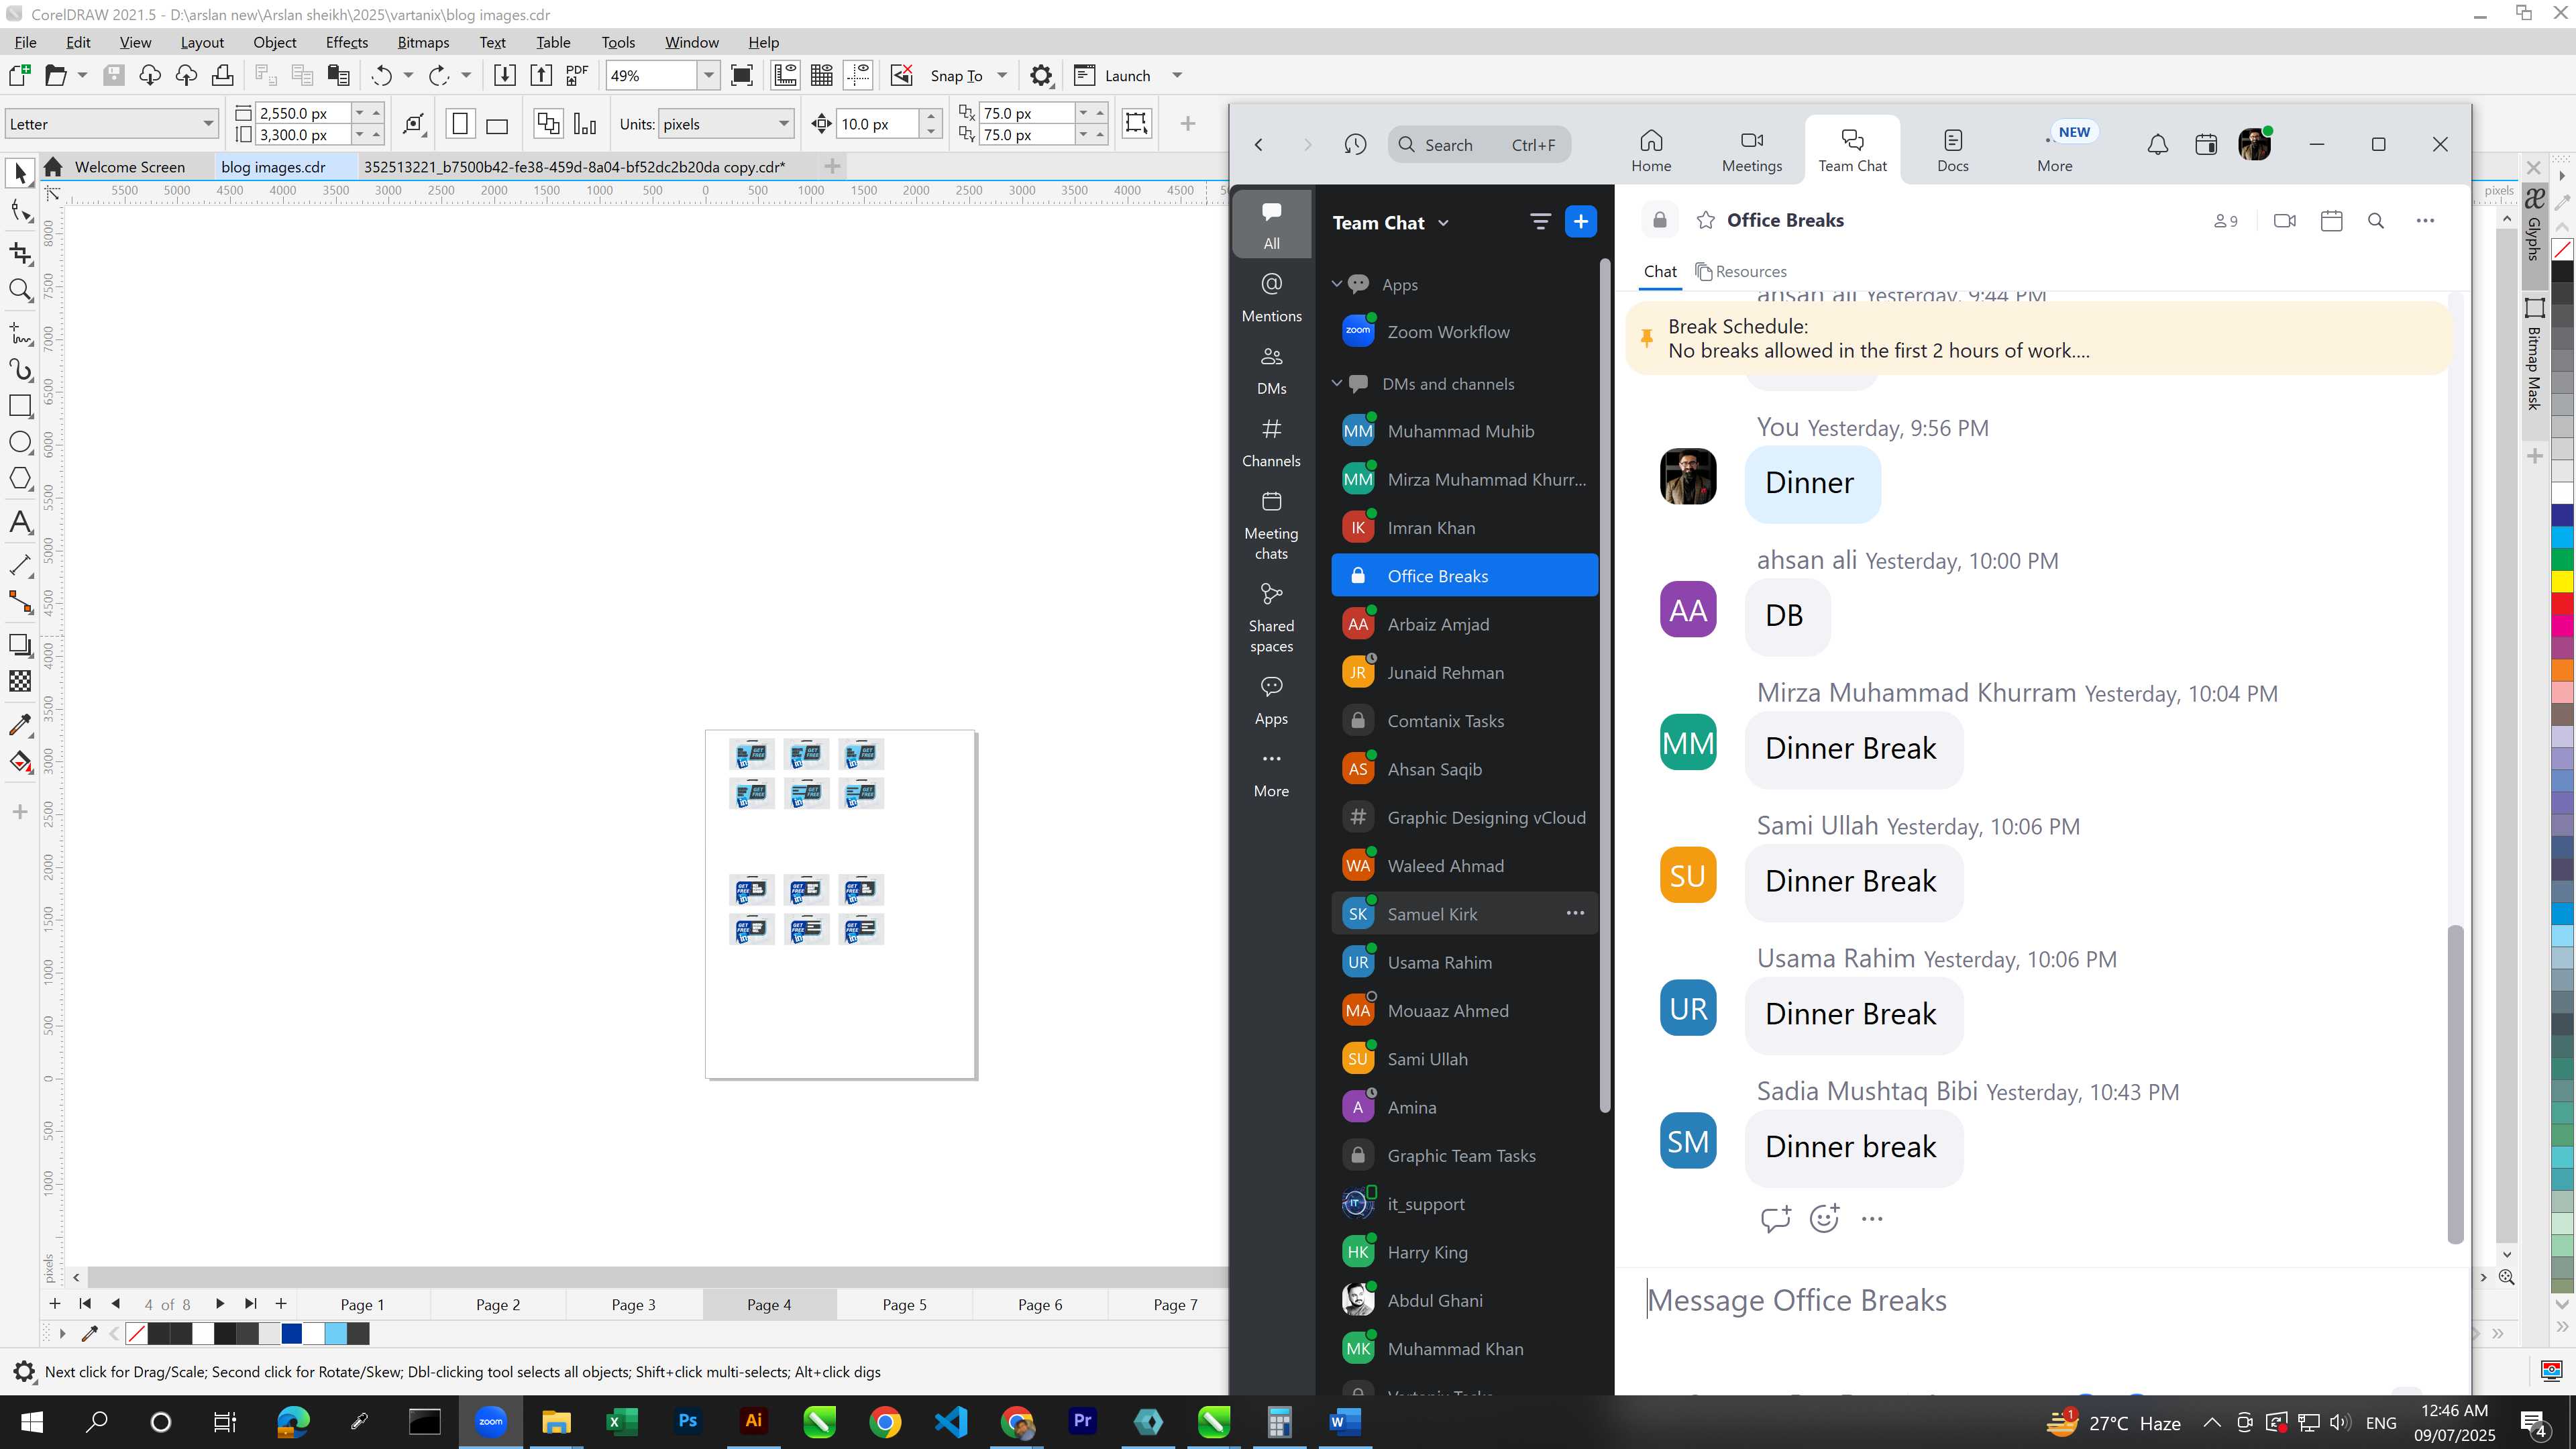
Task: Open the Units pixels dropdown
Action: (x=784, y=124)
